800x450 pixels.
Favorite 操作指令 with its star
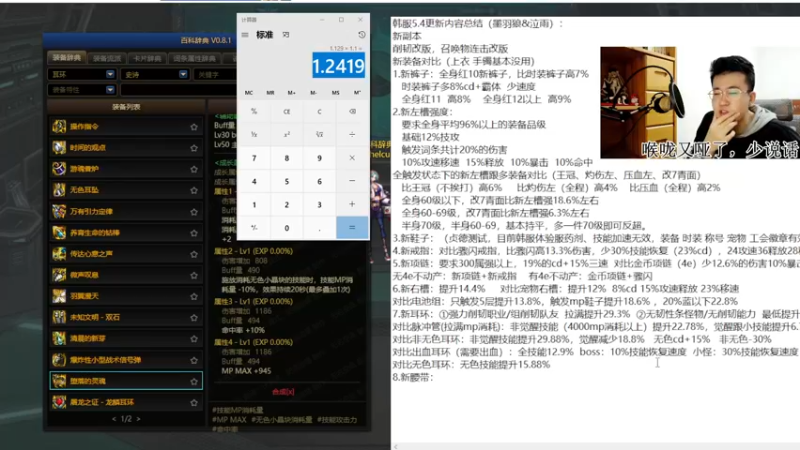(x=194, y=127)
